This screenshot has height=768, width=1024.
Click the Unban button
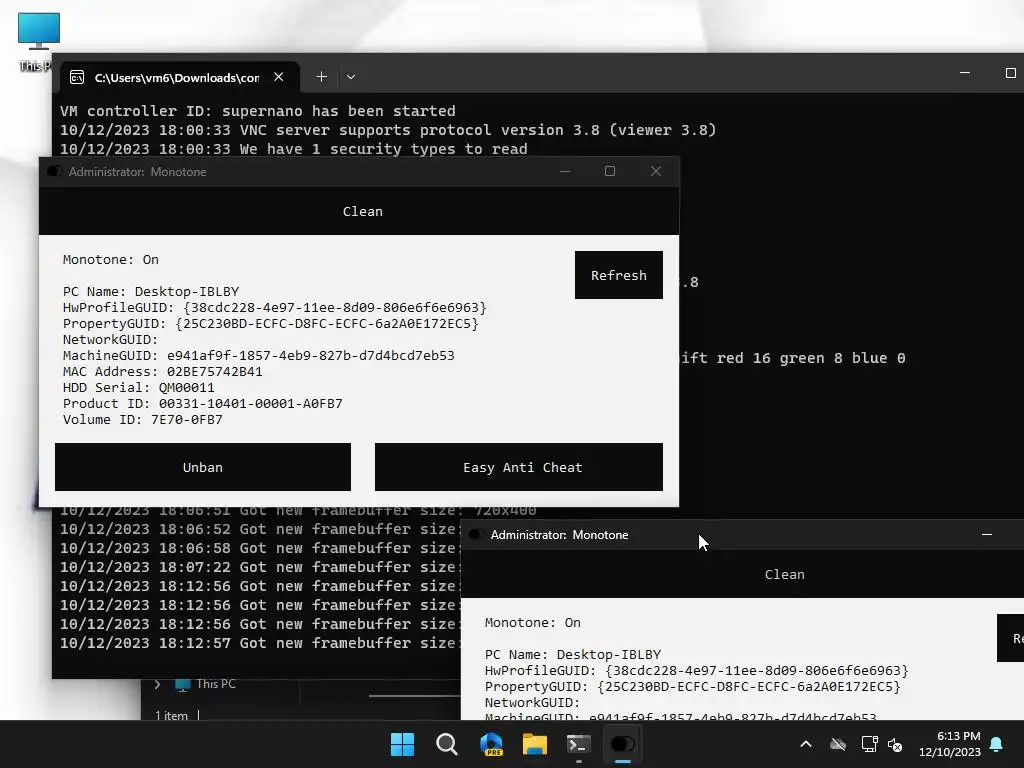coord(202,467)
